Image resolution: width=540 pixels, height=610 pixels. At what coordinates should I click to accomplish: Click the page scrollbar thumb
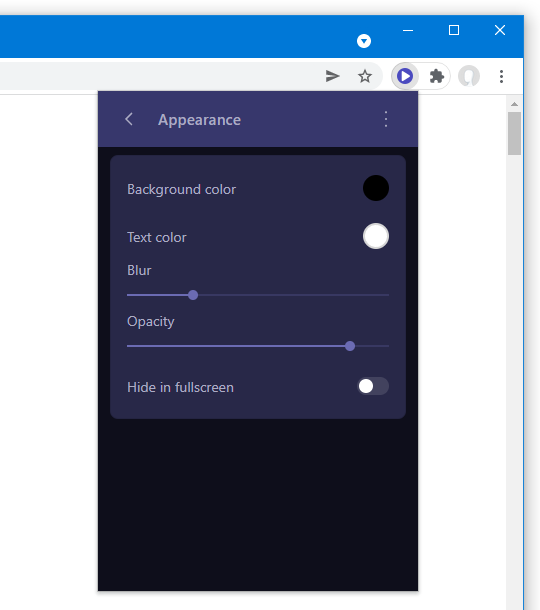pos(514,133)
